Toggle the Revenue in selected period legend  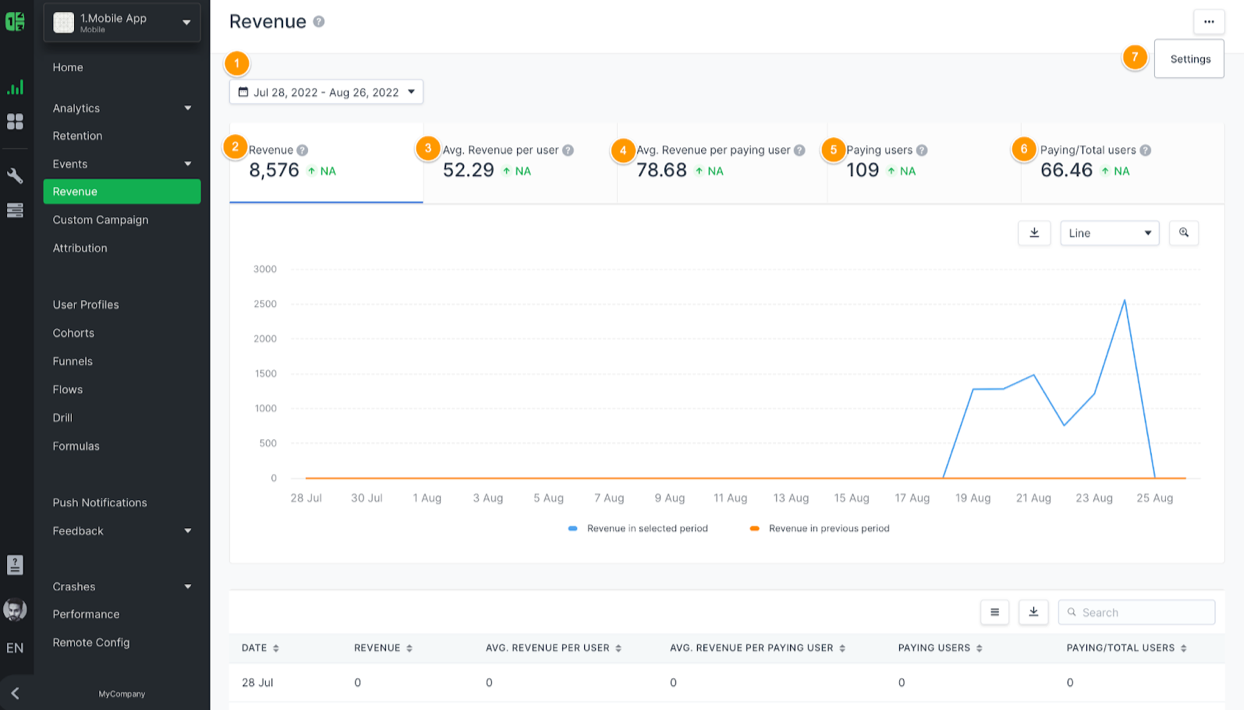click(x=640, y=528)
